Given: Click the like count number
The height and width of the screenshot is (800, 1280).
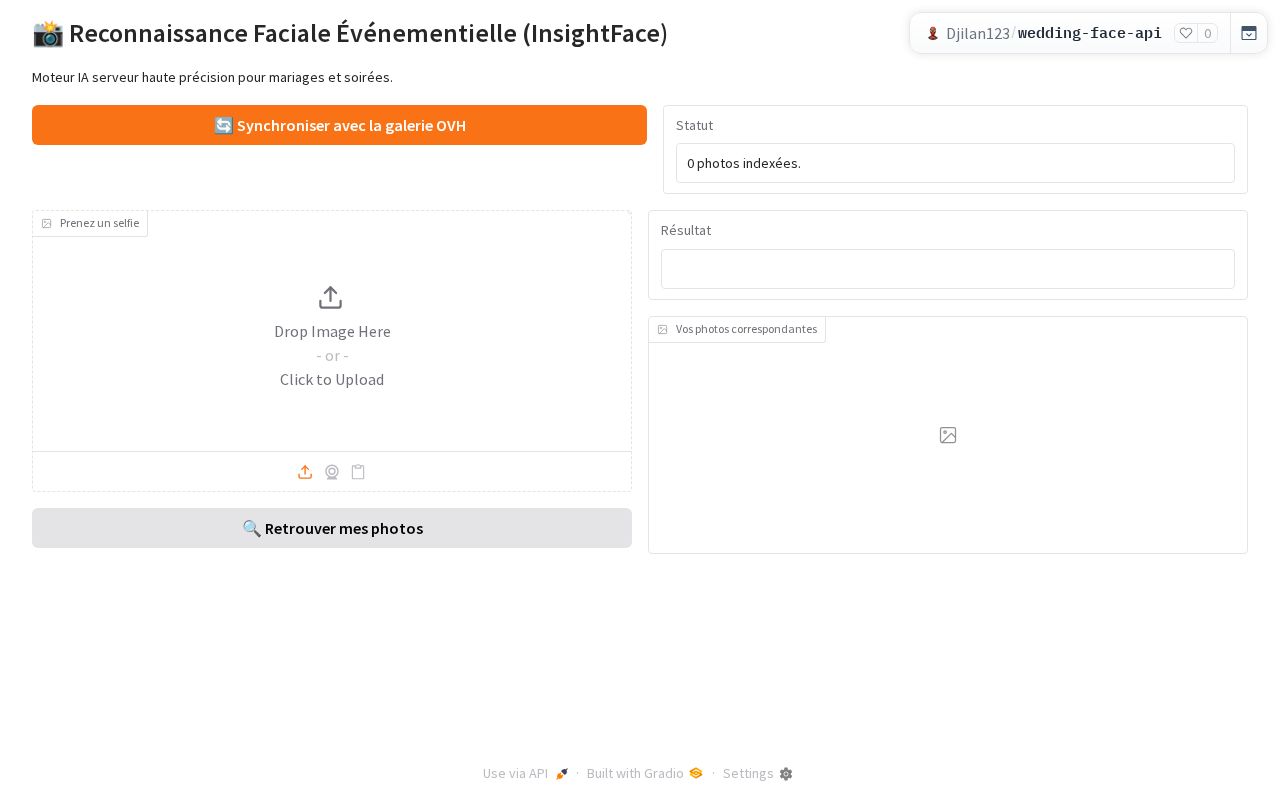Looking at the screenshot, I should pos(1208,33).
